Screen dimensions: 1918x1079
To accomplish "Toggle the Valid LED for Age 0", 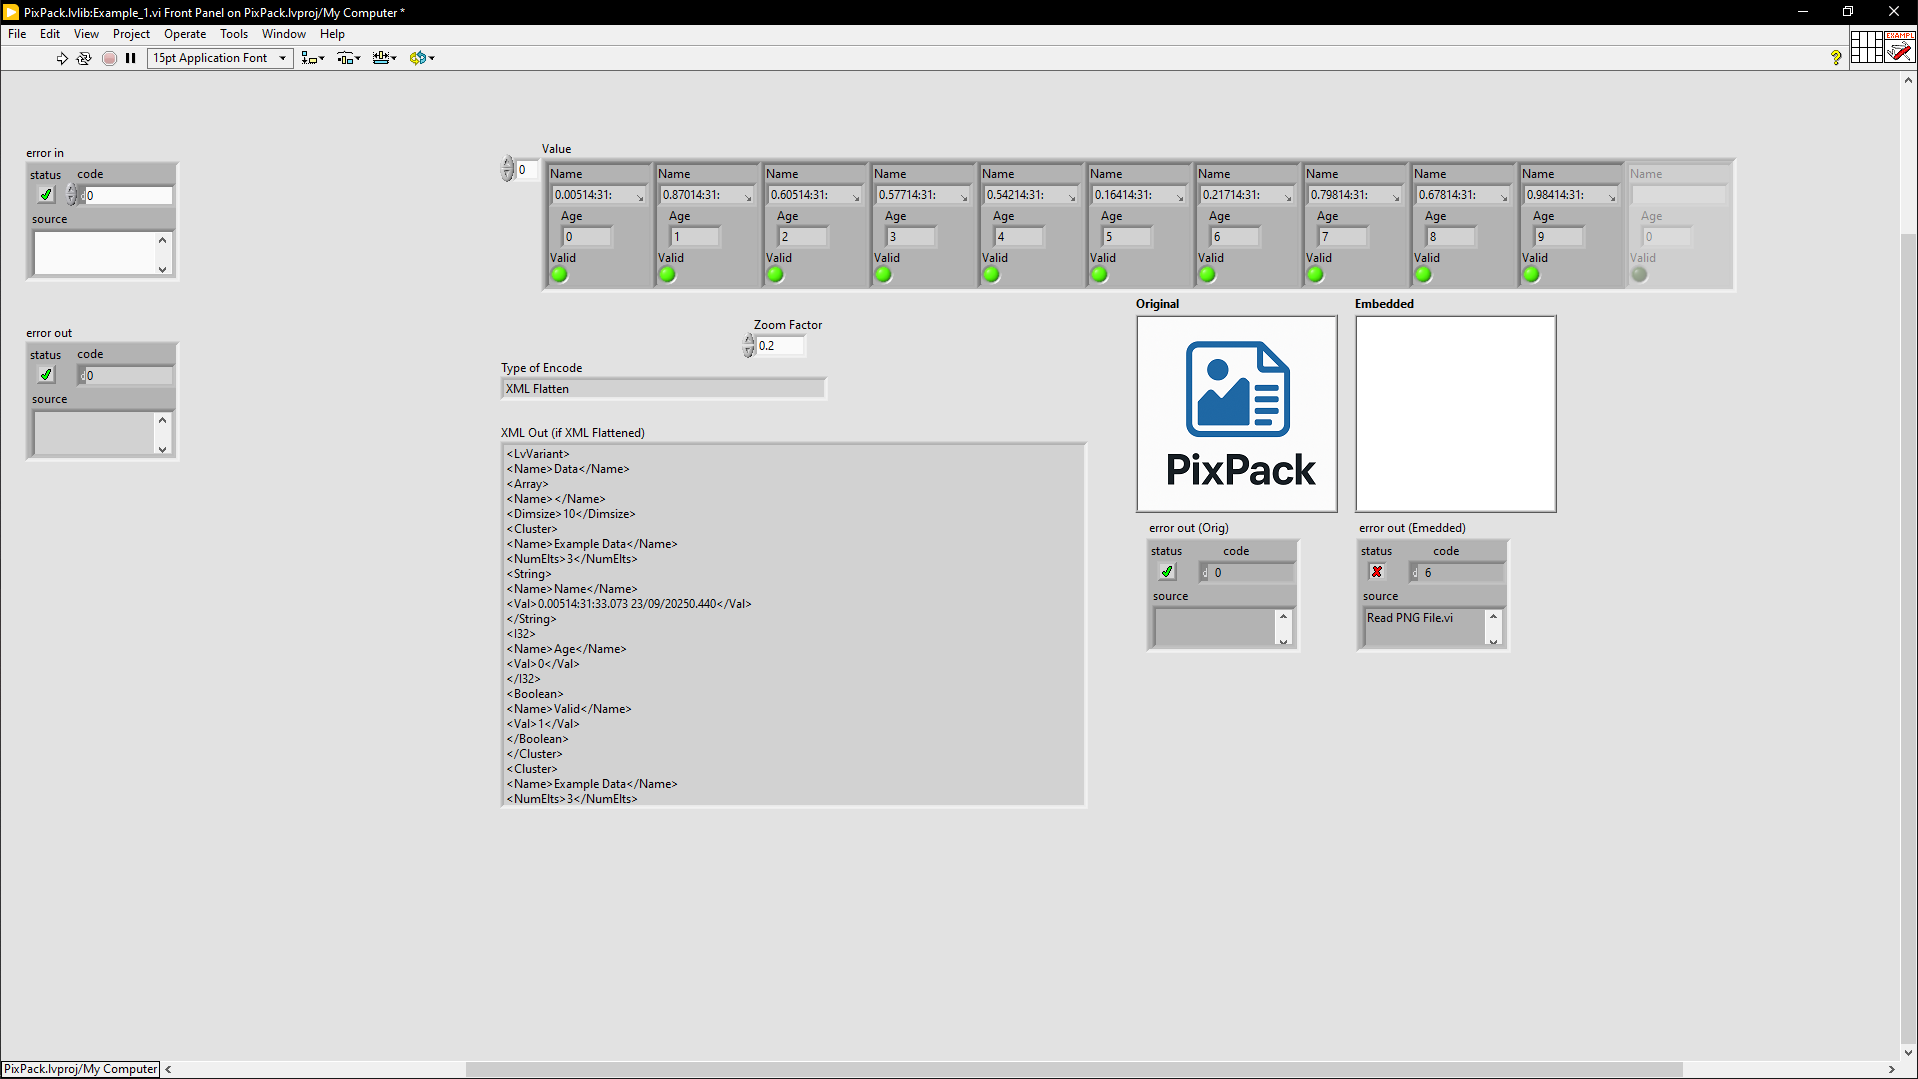I will point(560,275).
